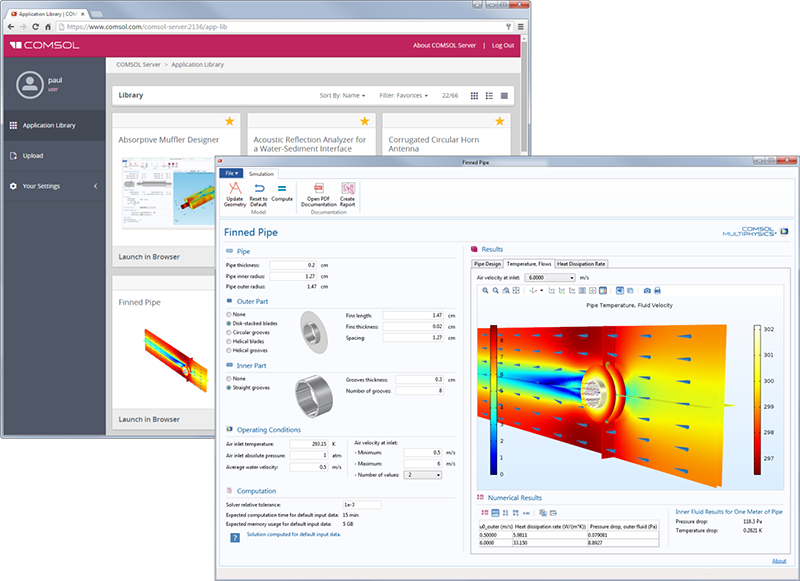This screenshot has height=581, width=800.
Task: Click Reset to Default icon
Action: click(x=259, y=188)
